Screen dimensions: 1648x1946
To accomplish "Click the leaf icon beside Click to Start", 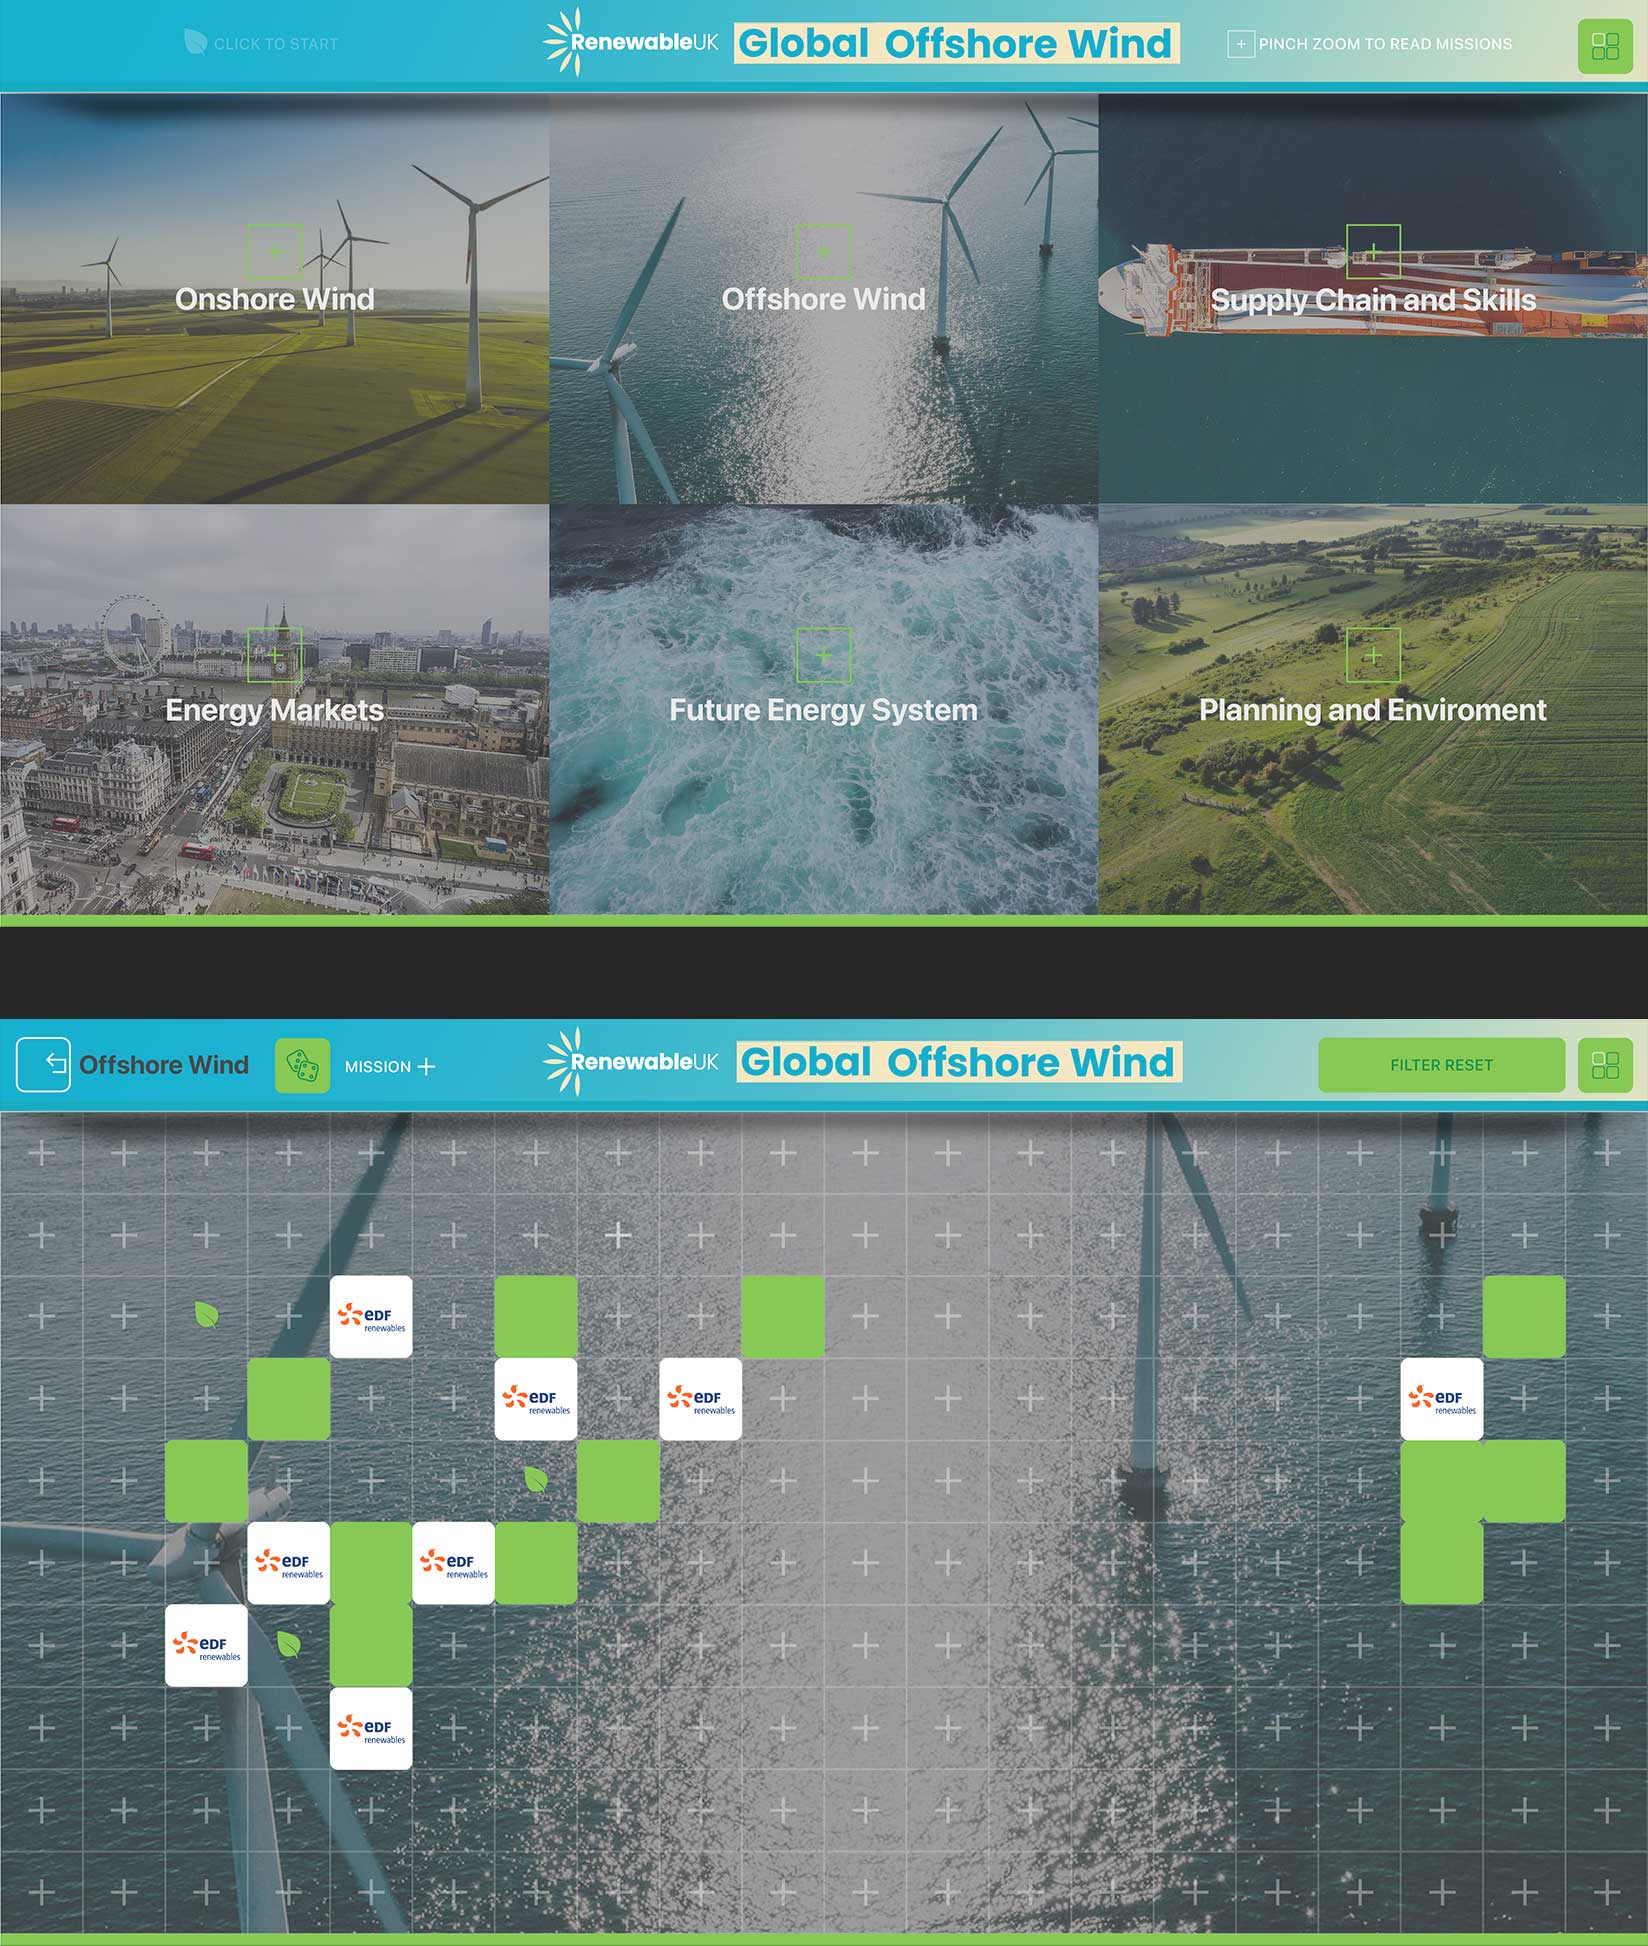I will tap(195, 43).
